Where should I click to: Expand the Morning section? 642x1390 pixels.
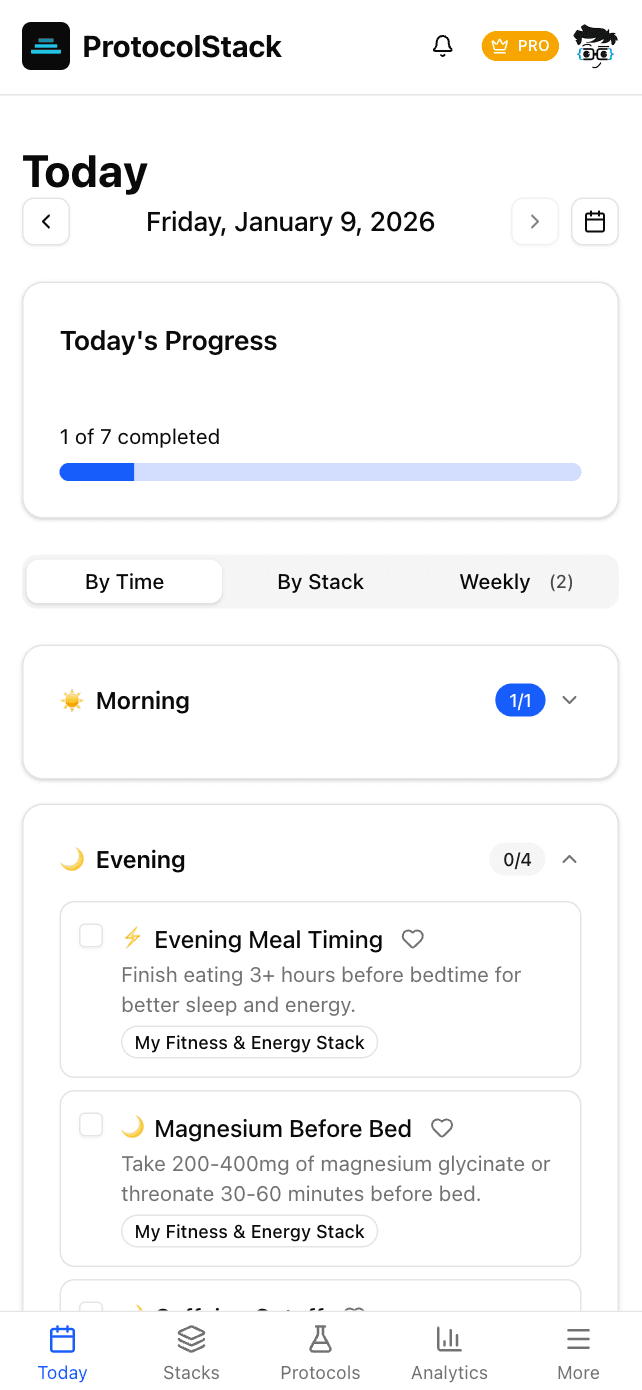569,700
